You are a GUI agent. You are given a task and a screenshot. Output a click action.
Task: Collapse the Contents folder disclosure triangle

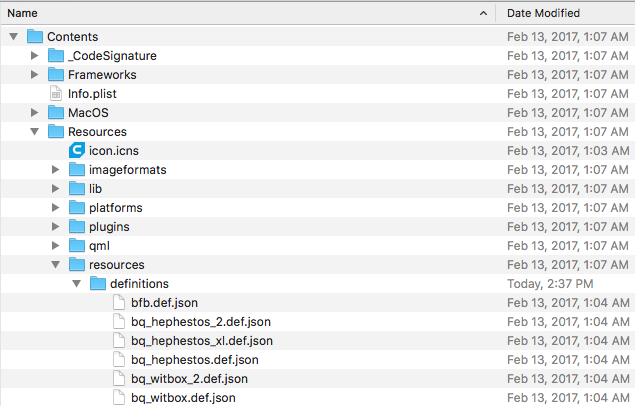point(13,37)
